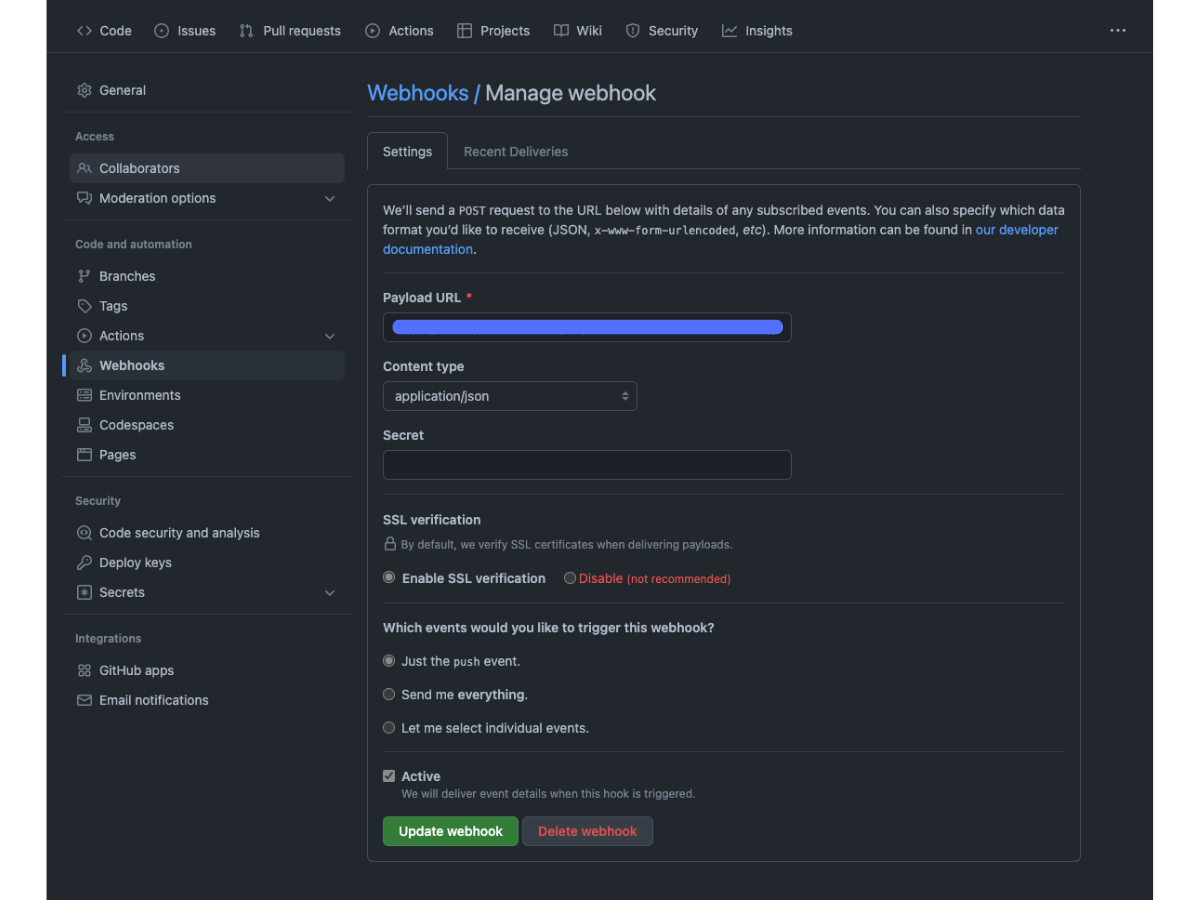Click the Pages sidebar icon
Screen dimensions: 1200x900
pos(85,455)
